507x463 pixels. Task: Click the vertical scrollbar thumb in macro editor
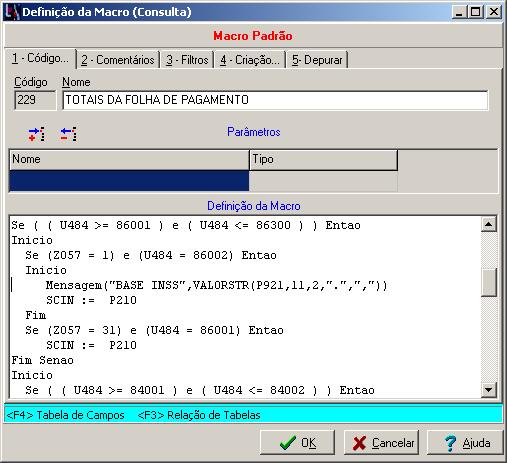point(489,282)
